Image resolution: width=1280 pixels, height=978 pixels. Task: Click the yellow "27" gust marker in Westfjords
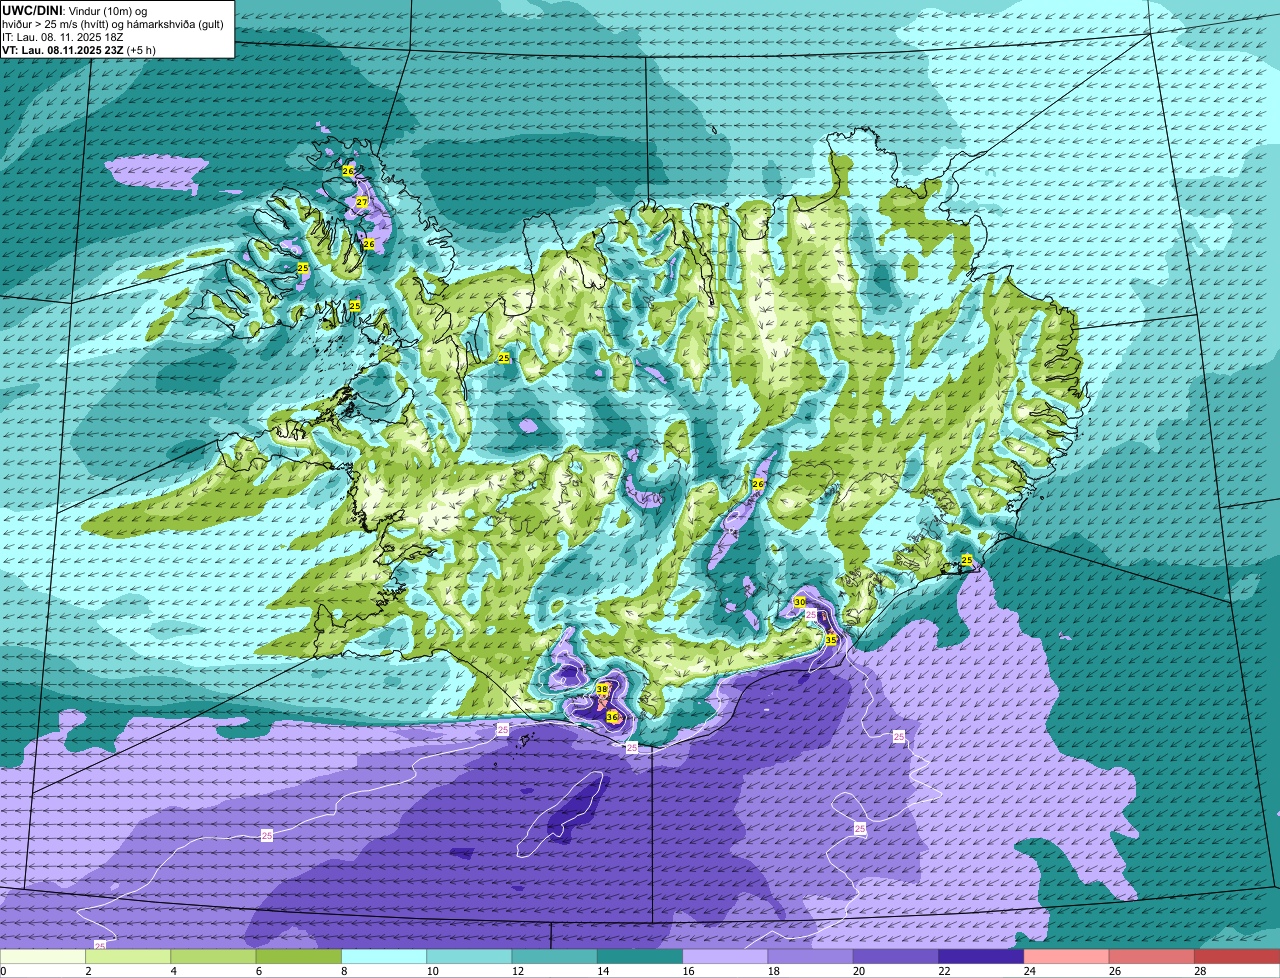(362, 202)
